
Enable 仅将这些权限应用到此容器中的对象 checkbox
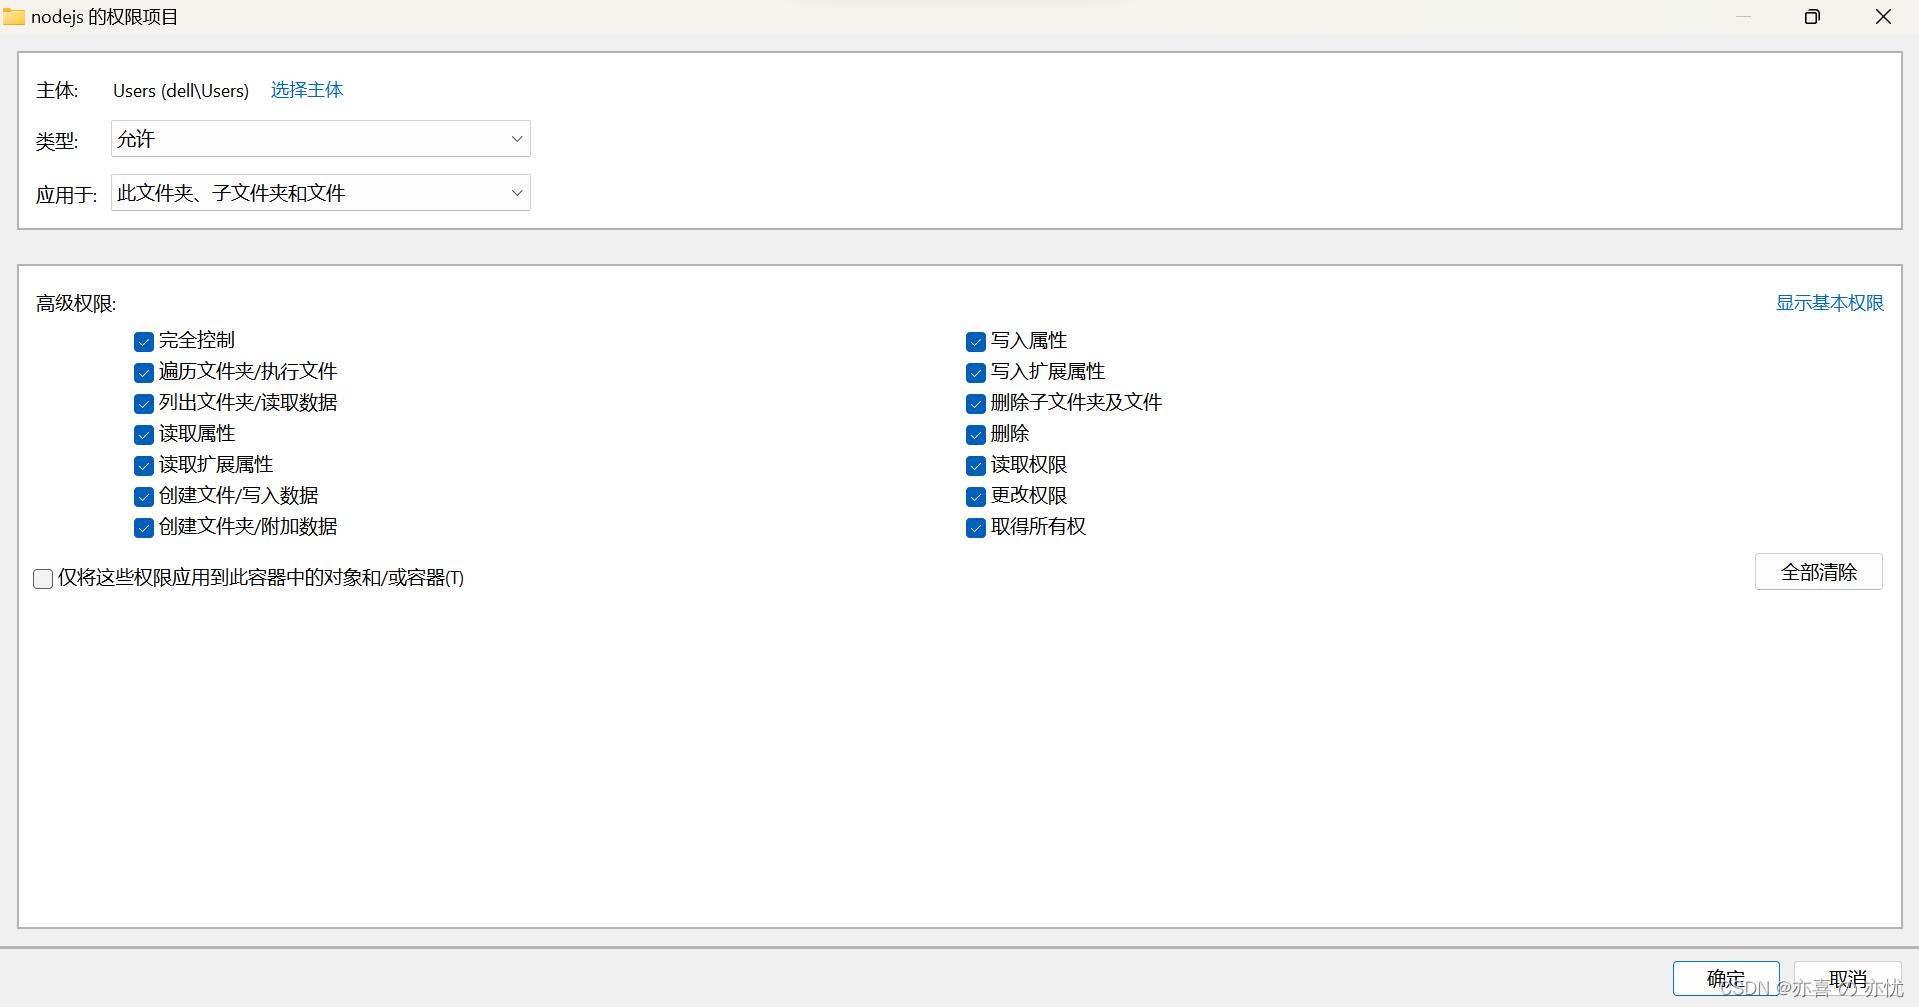click(x=43, y=579)
